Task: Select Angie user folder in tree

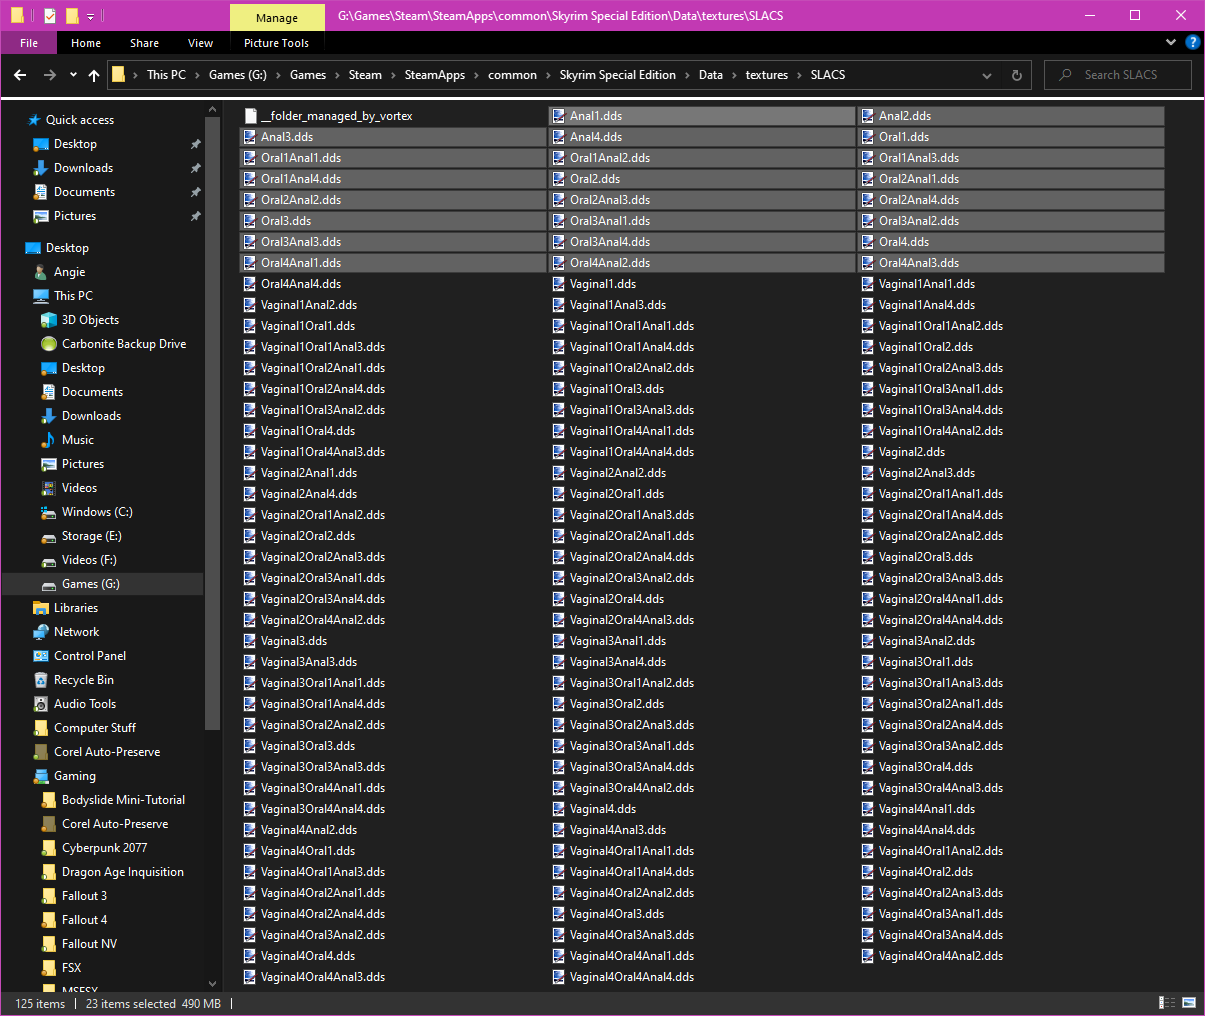Action: tap(69, 272)
